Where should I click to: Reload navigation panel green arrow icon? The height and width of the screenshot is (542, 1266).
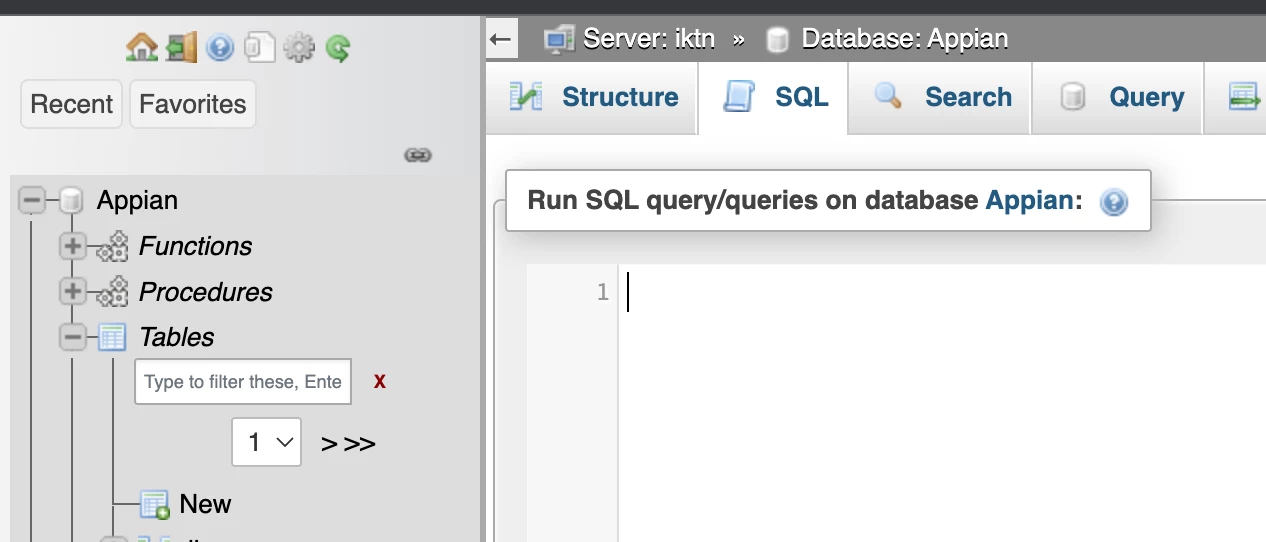pos(338,48)
